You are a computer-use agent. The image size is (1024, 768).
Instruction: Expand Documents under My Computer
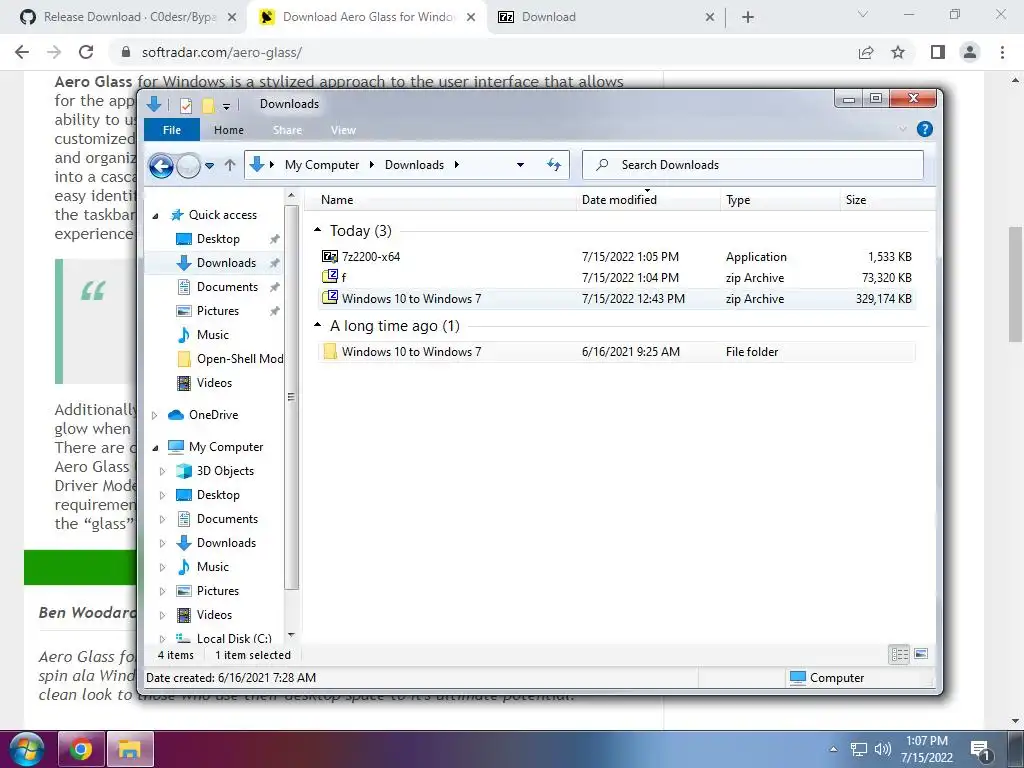(x=163, y=519)
